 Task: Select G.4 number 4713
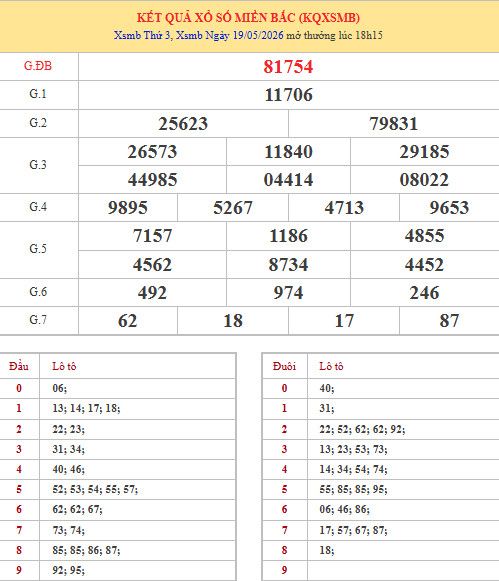[344, 208]
